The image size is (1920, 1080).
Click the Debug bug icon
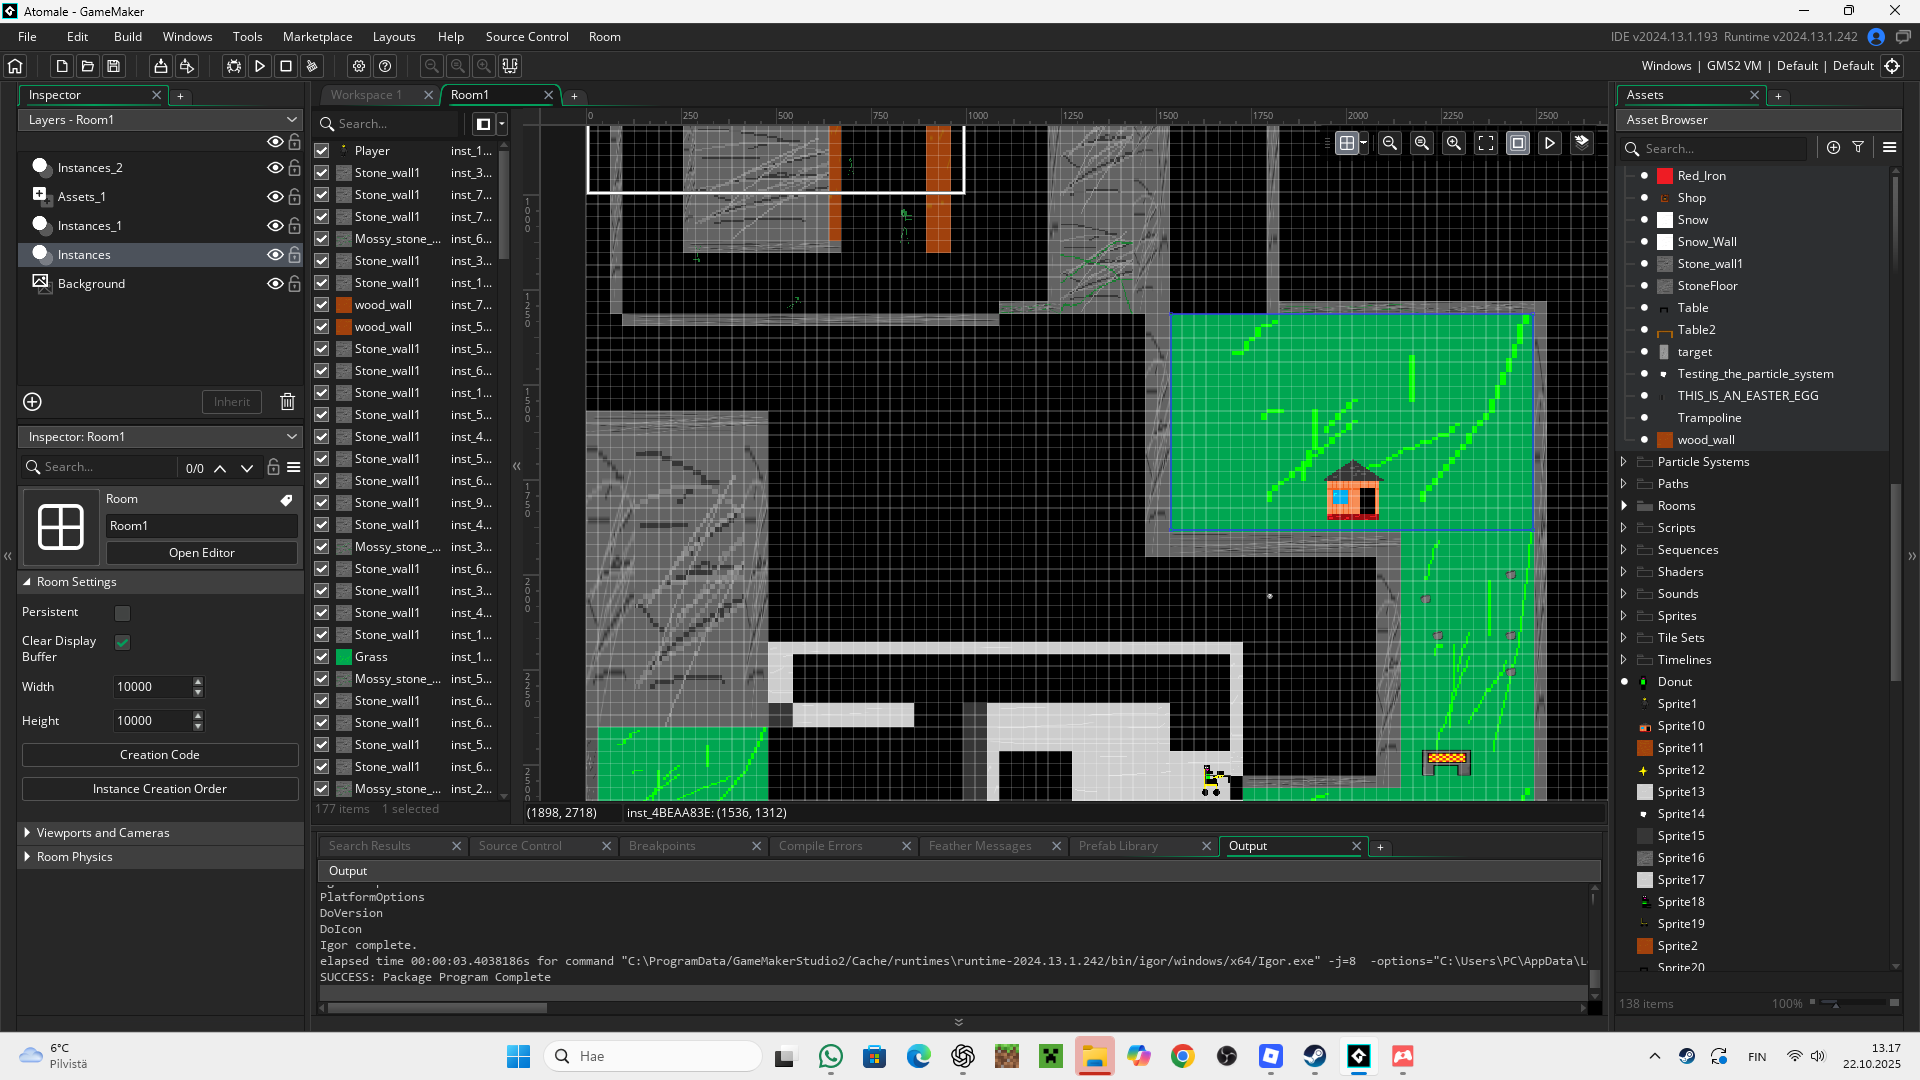click(x=234, y=66)
